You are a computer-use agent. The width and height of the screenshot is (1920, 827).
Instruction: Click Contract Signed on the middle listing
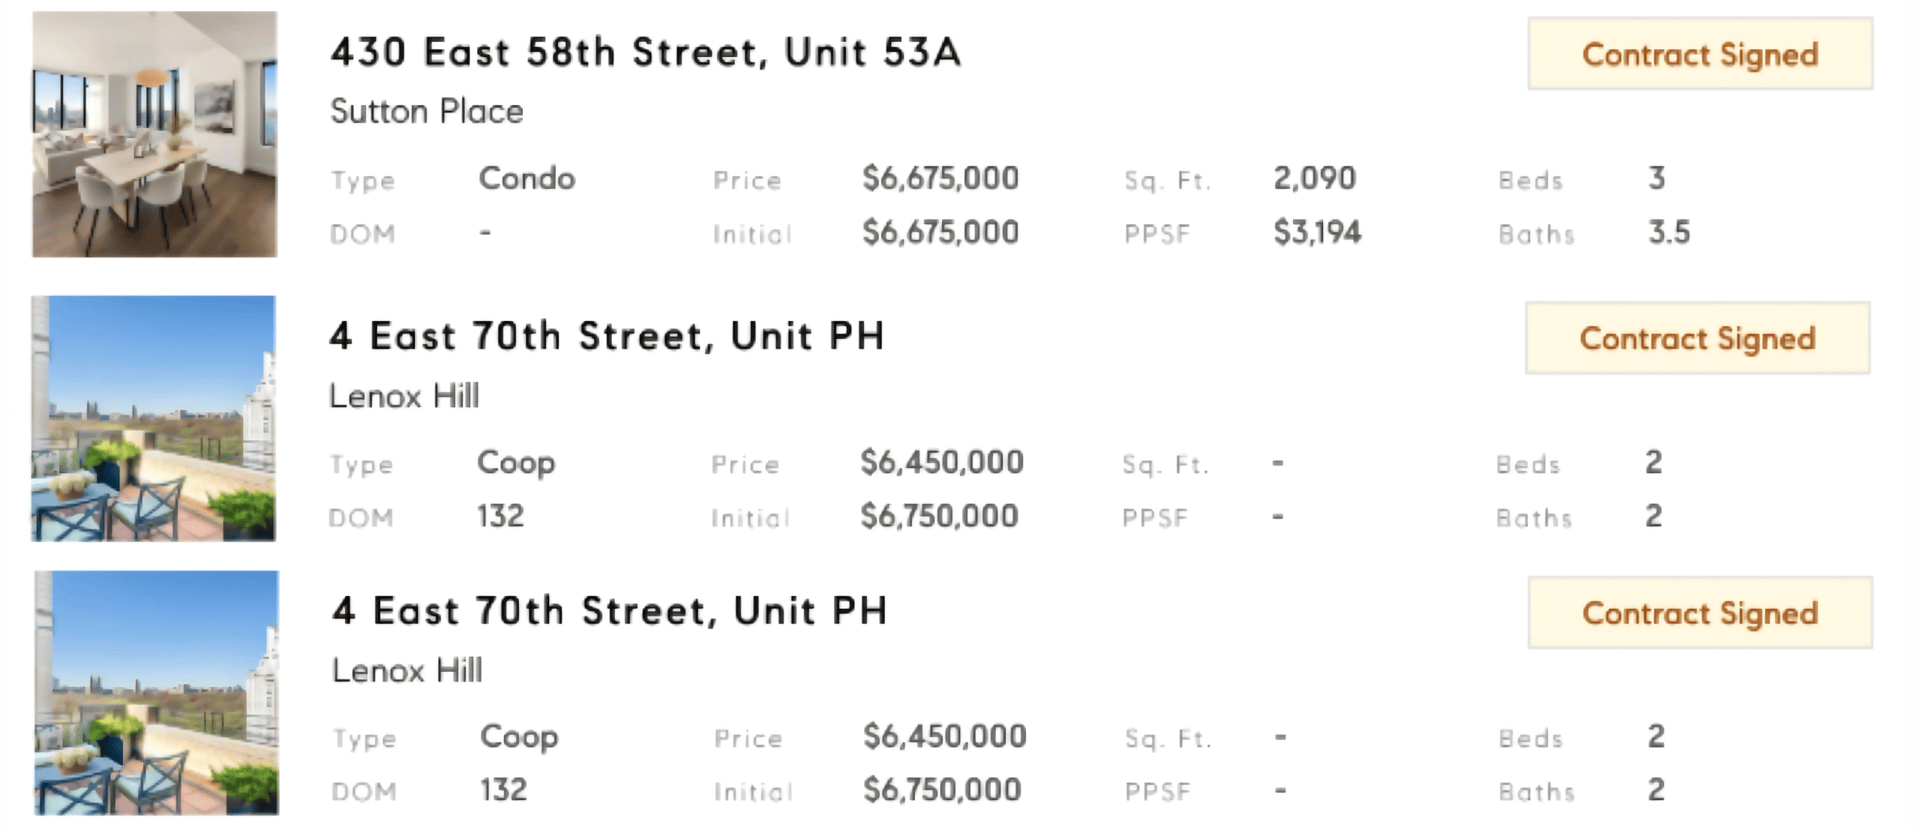(x=1698, y=338)
